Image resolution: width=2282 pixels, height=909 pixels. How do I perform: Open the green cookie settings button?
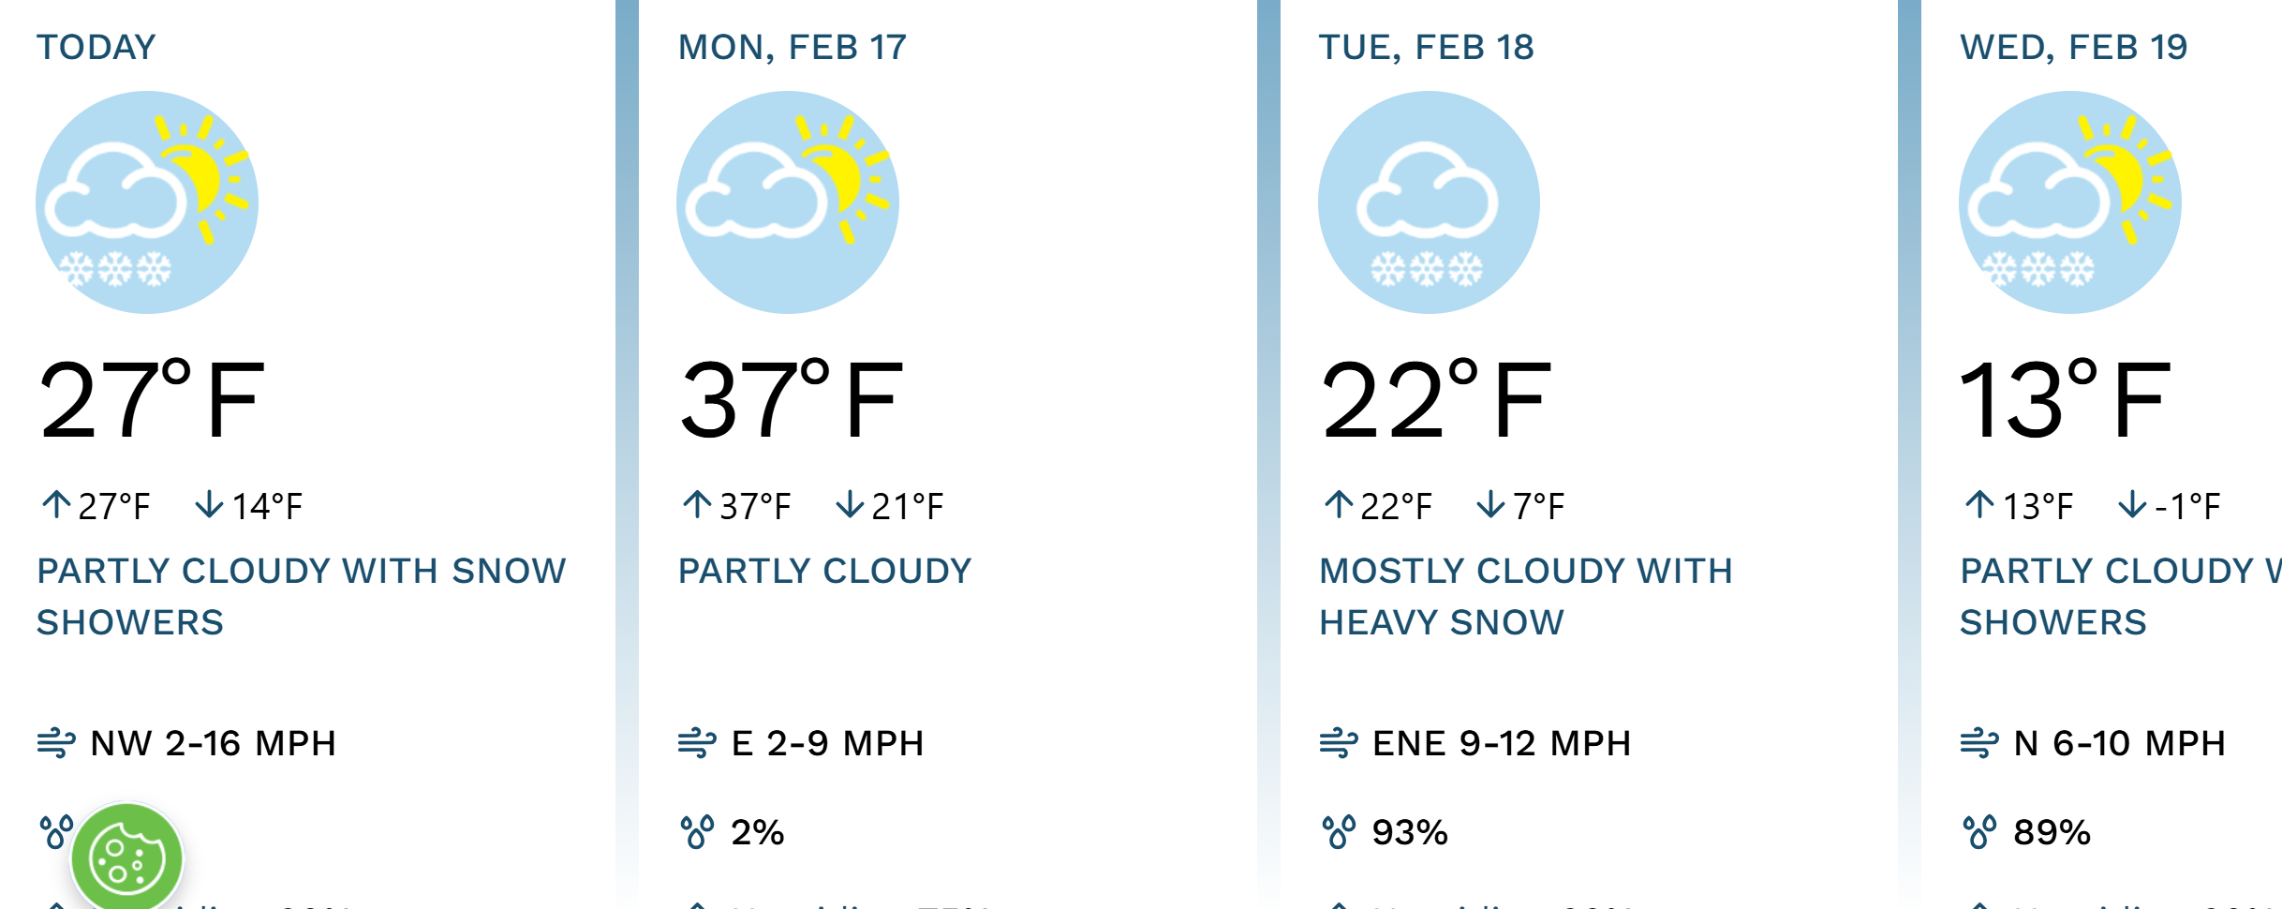[x=127, y=858]
